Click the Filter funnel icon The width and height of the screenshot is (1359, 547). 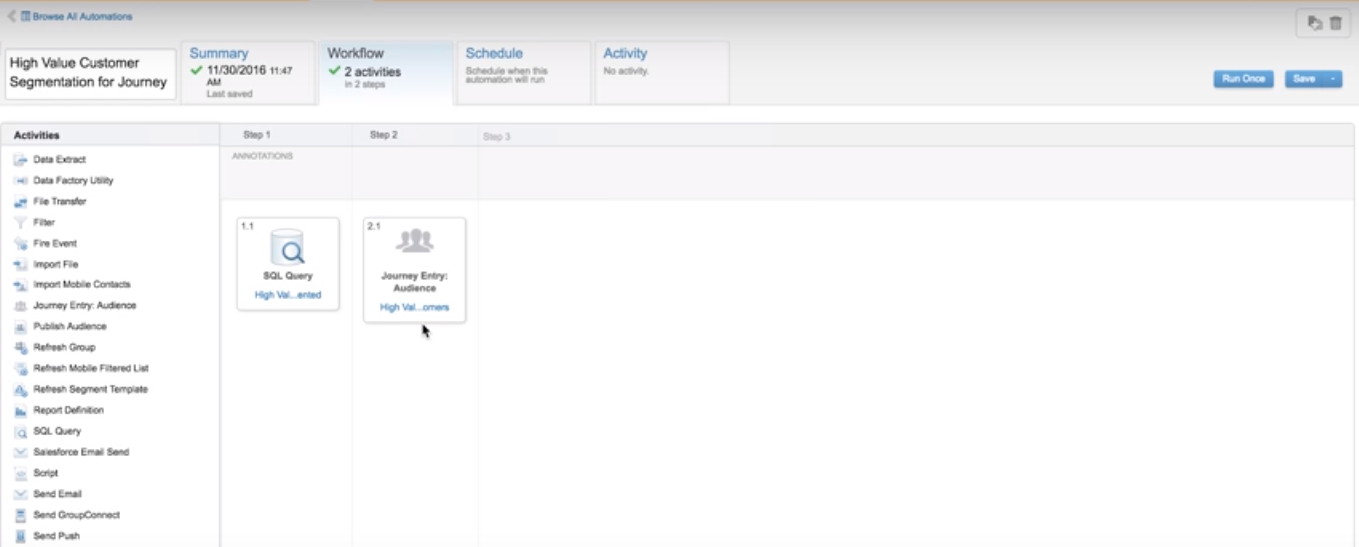point(20,223)
